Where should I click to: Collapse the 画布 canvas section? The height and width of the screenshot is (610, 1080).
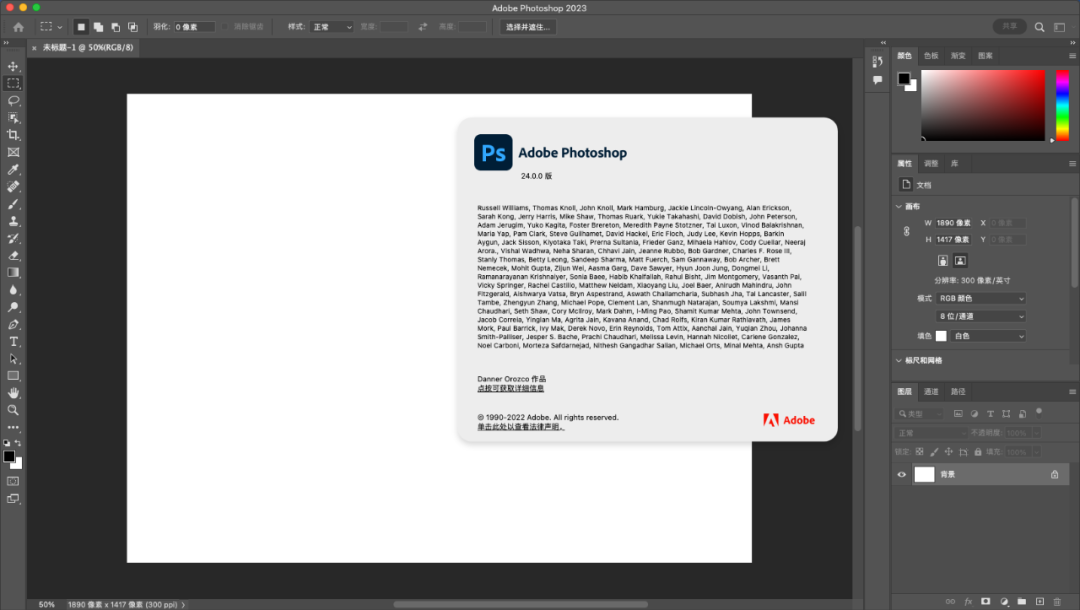tap(899, 207)
